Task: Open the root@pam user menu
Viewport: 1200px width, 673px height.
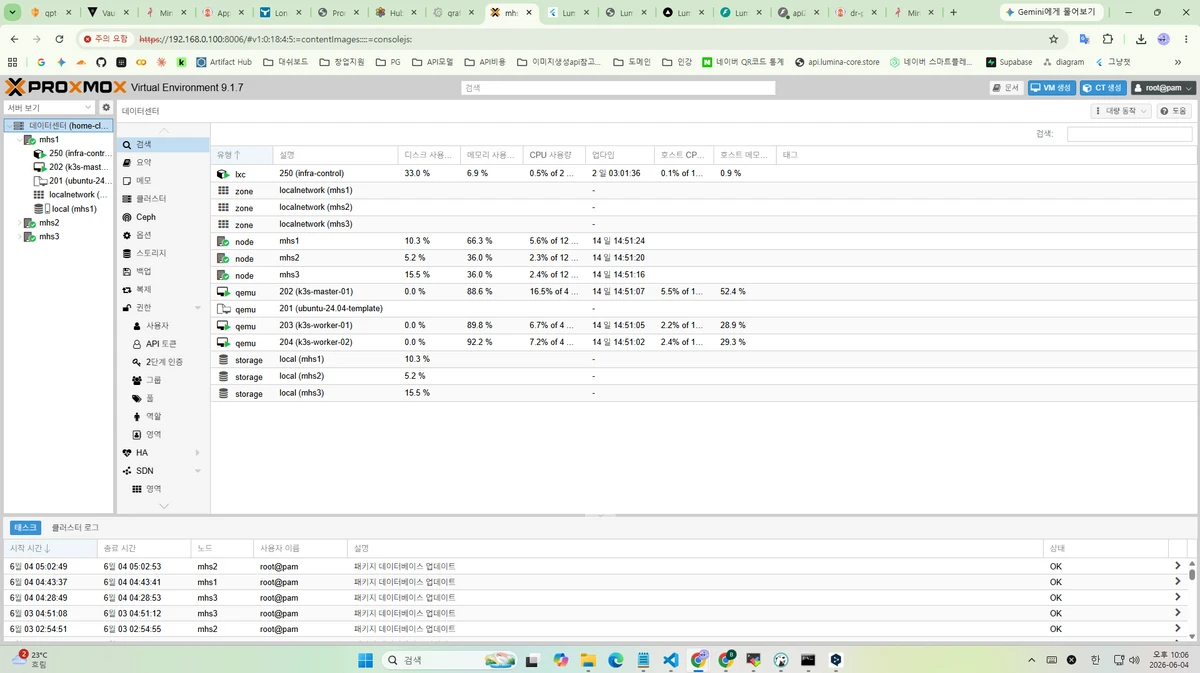Action: 1163,88
